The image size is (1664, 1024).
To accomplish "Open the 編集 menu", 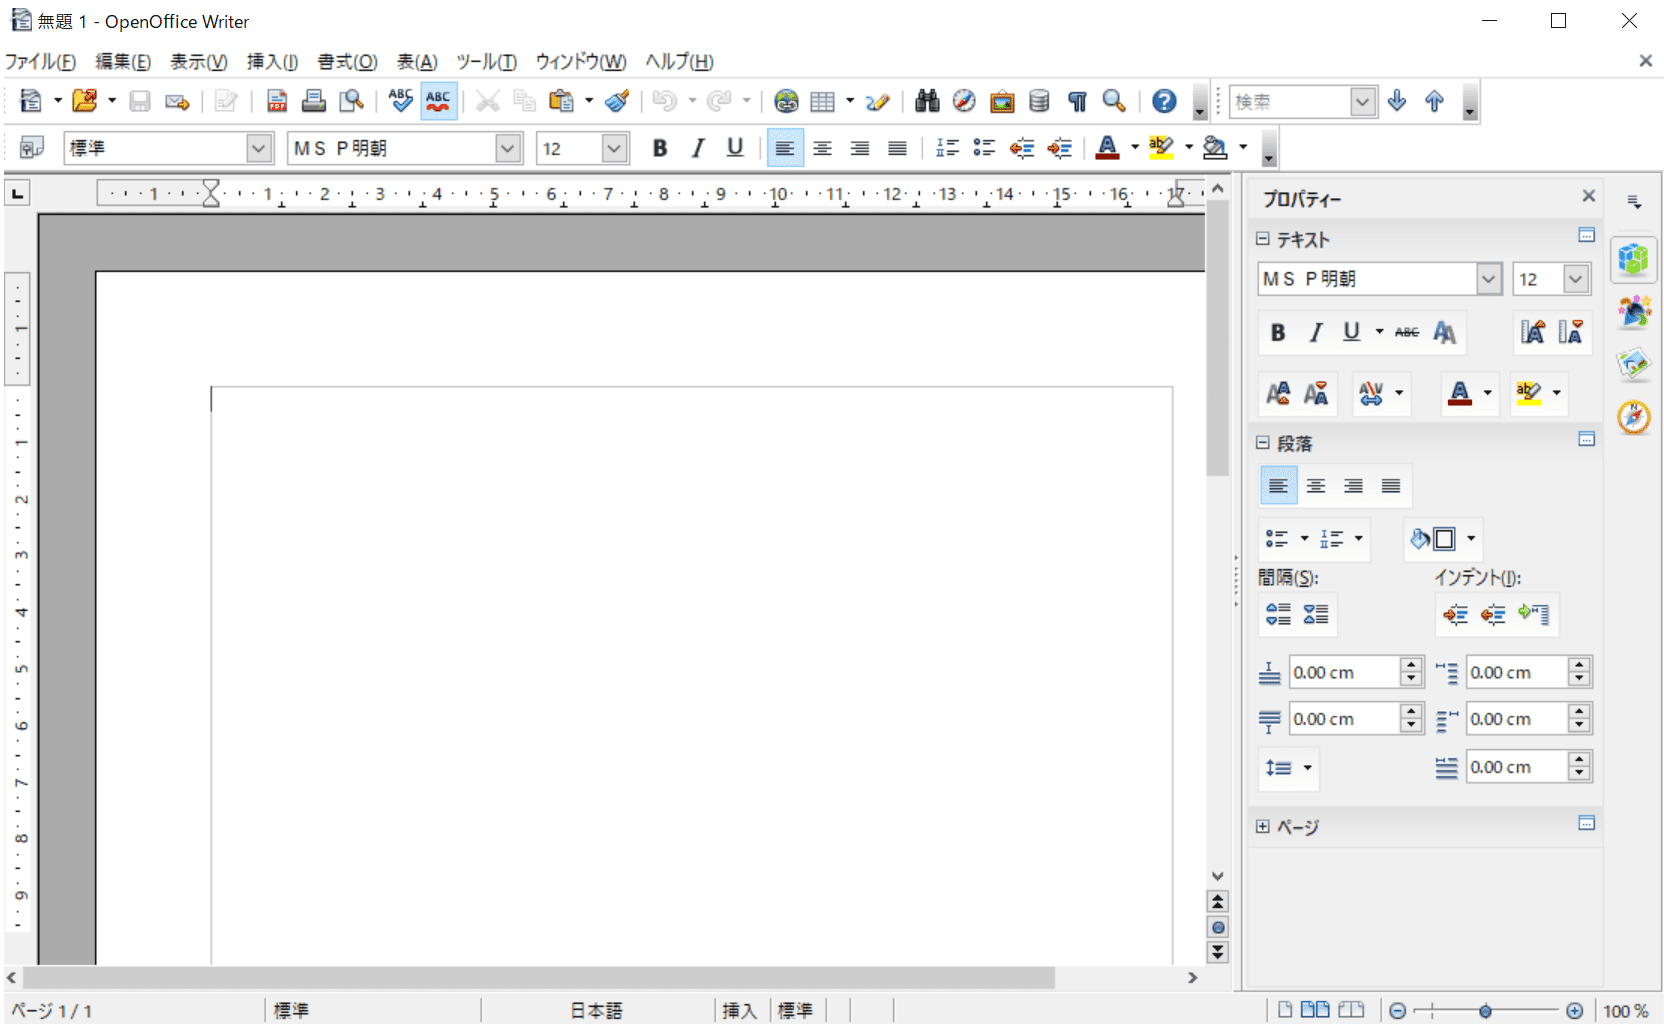I will (123, 62).
